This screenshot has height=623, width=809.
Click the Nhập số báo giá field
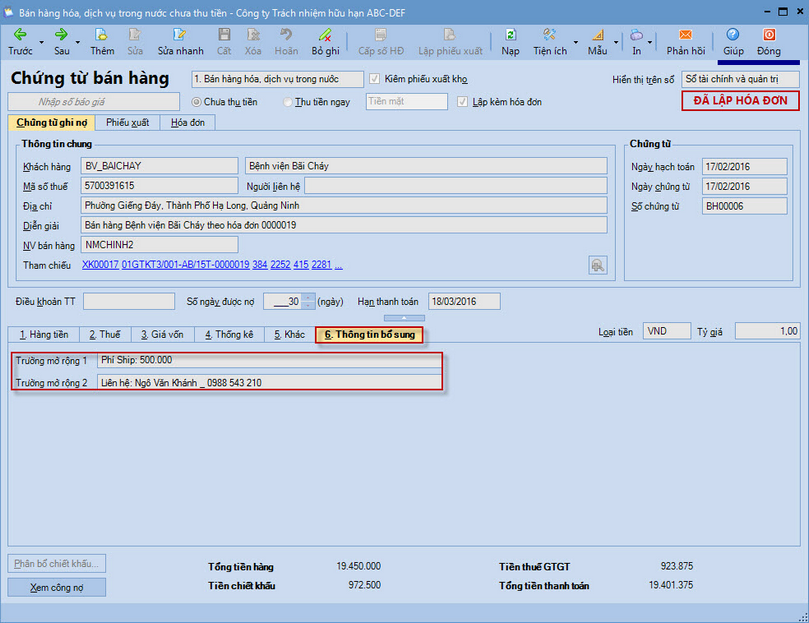pos(93,102)
